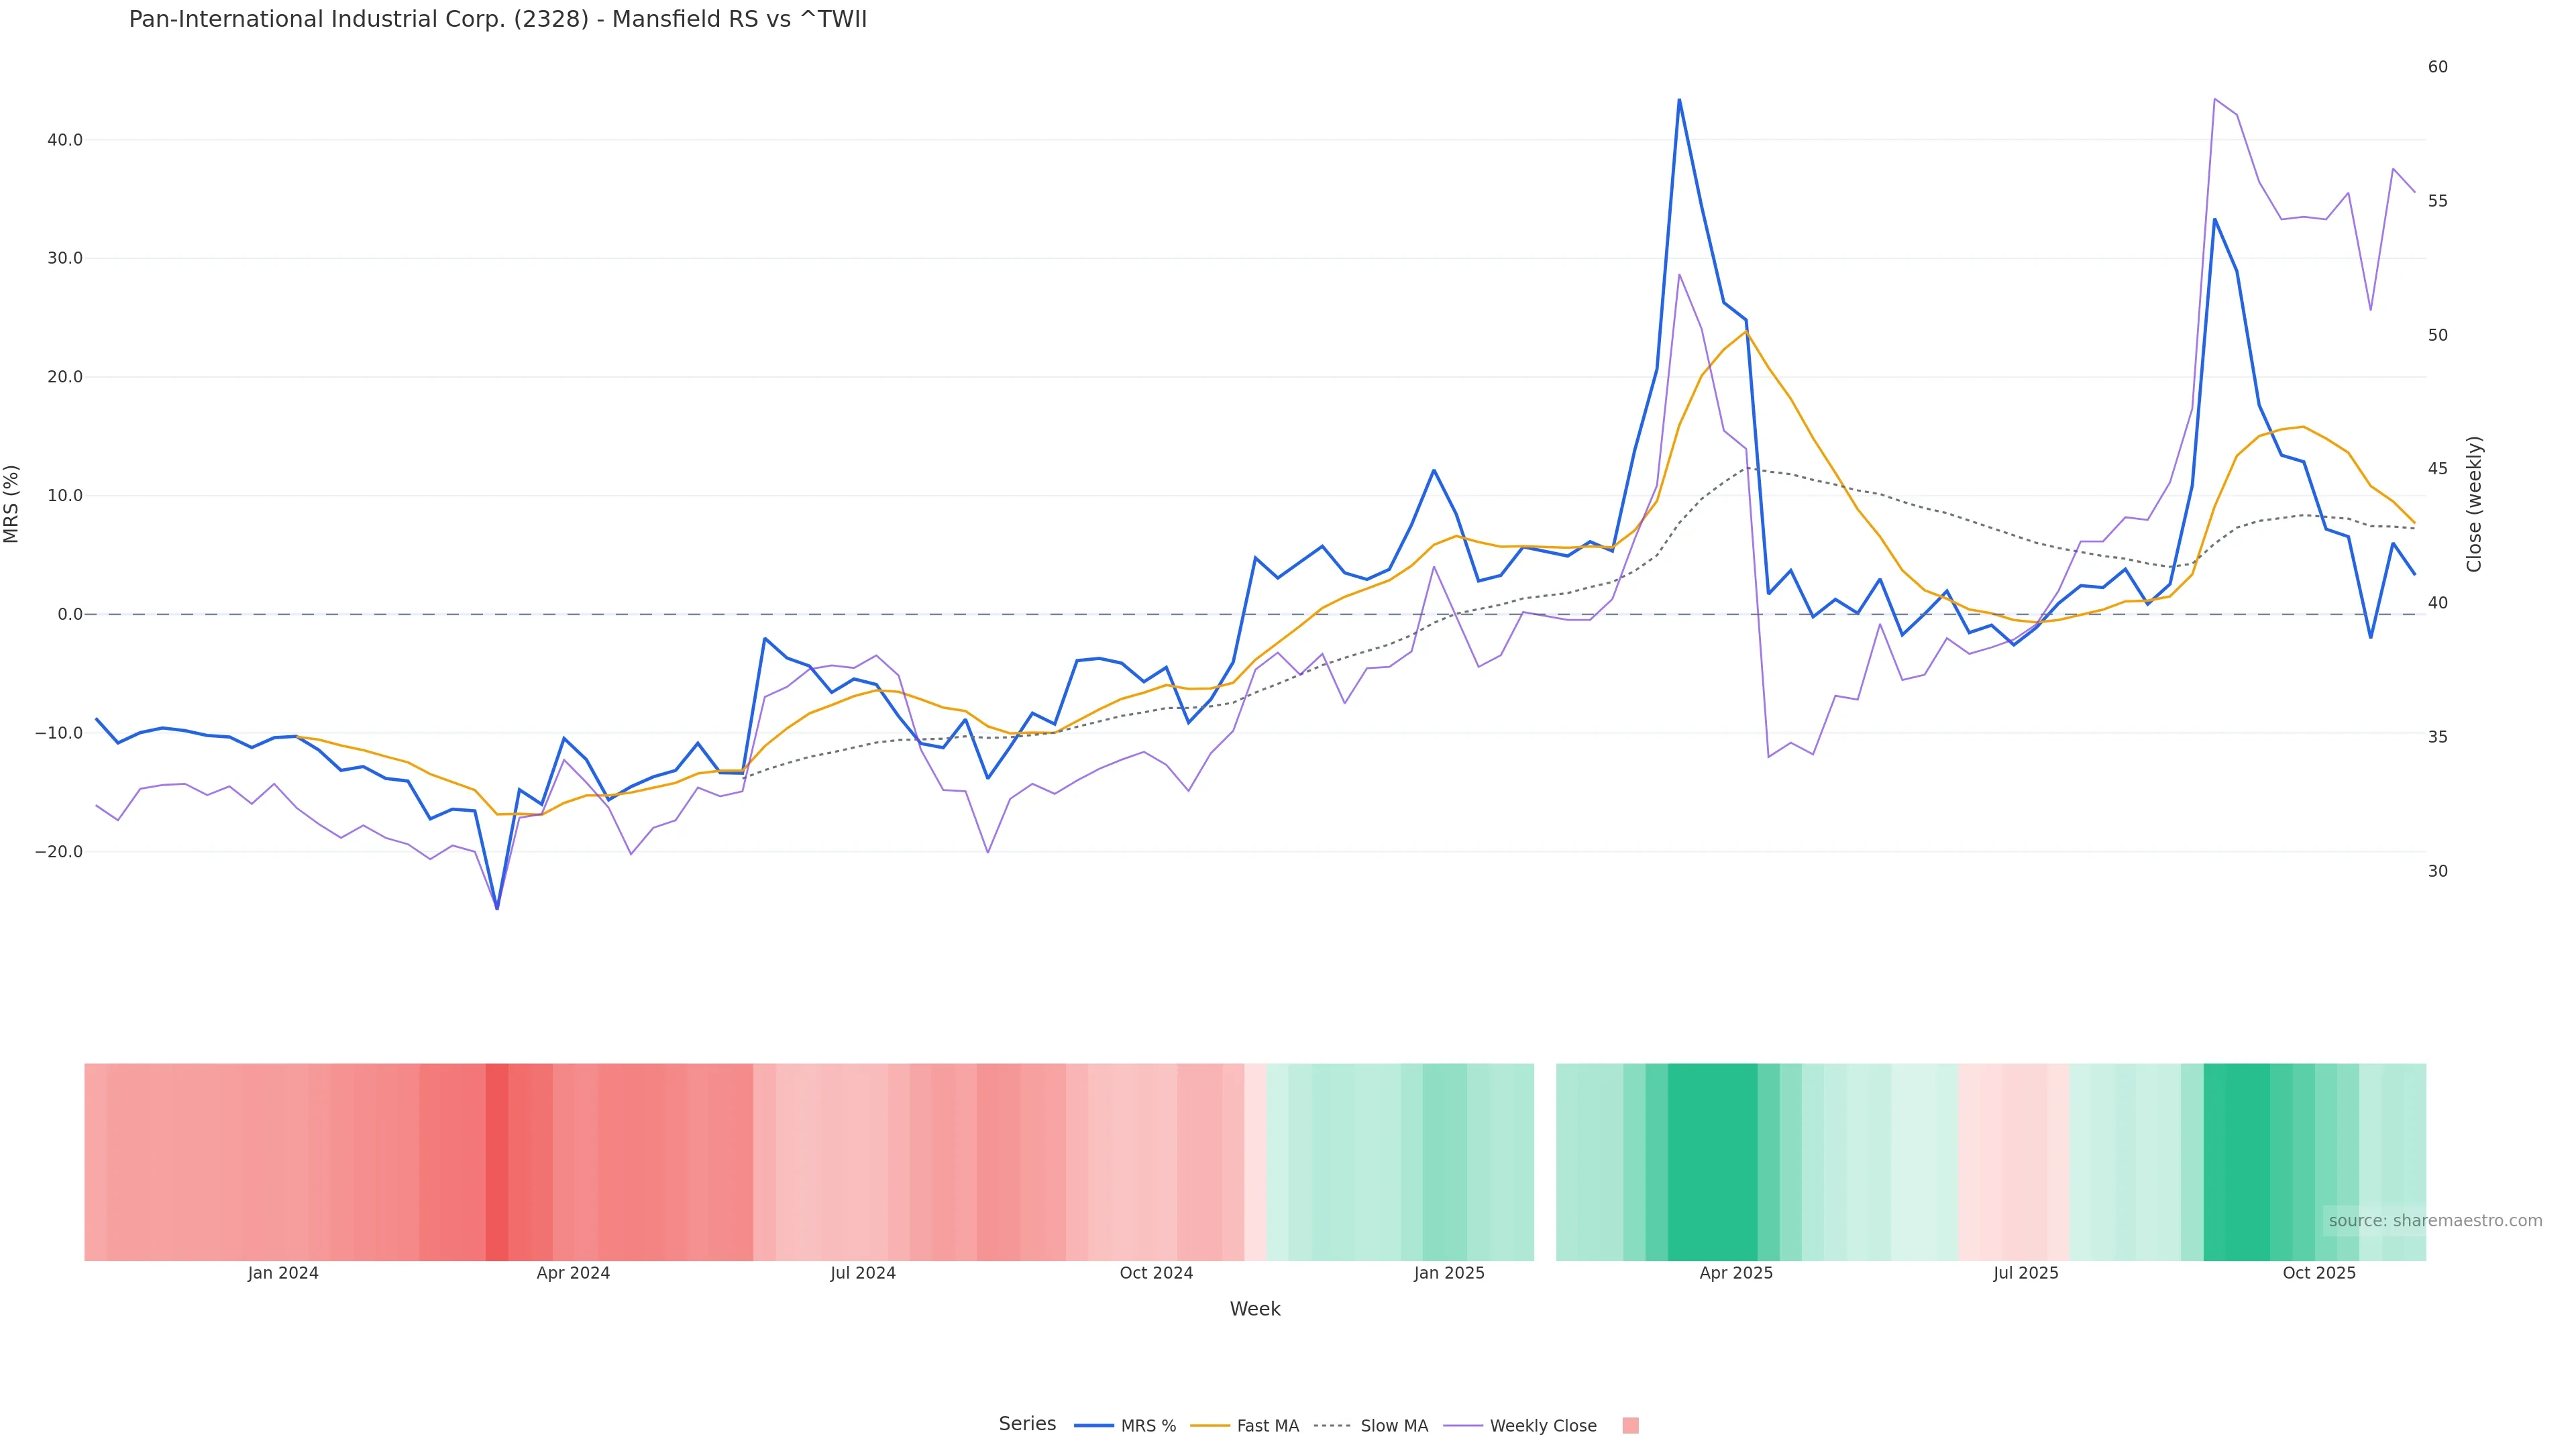This screenshot has height=1449, width=2576.
Task: Click the Series legend title
Action: tap(1027, 1424)
